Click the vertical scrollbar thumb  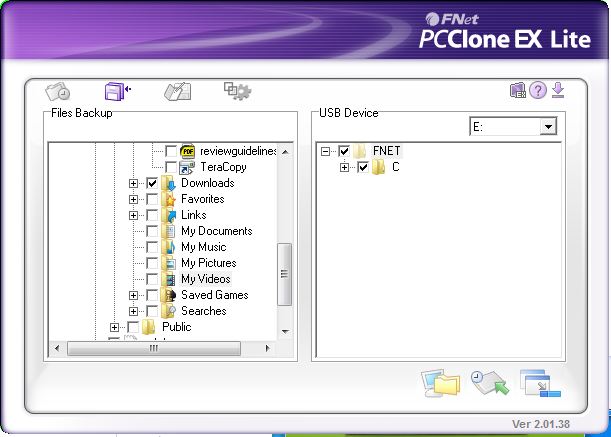pyautogui.click(x=284, y=274)
